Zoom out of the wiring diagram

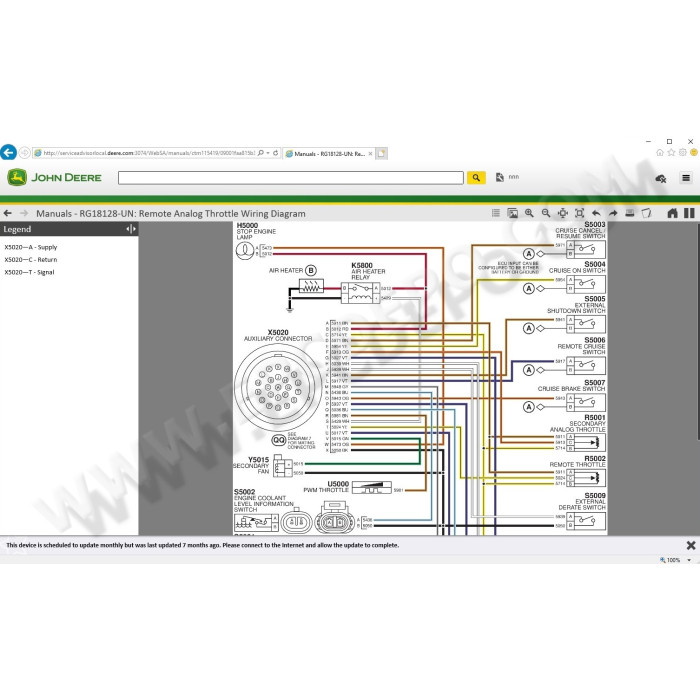[x=546, y=213]
